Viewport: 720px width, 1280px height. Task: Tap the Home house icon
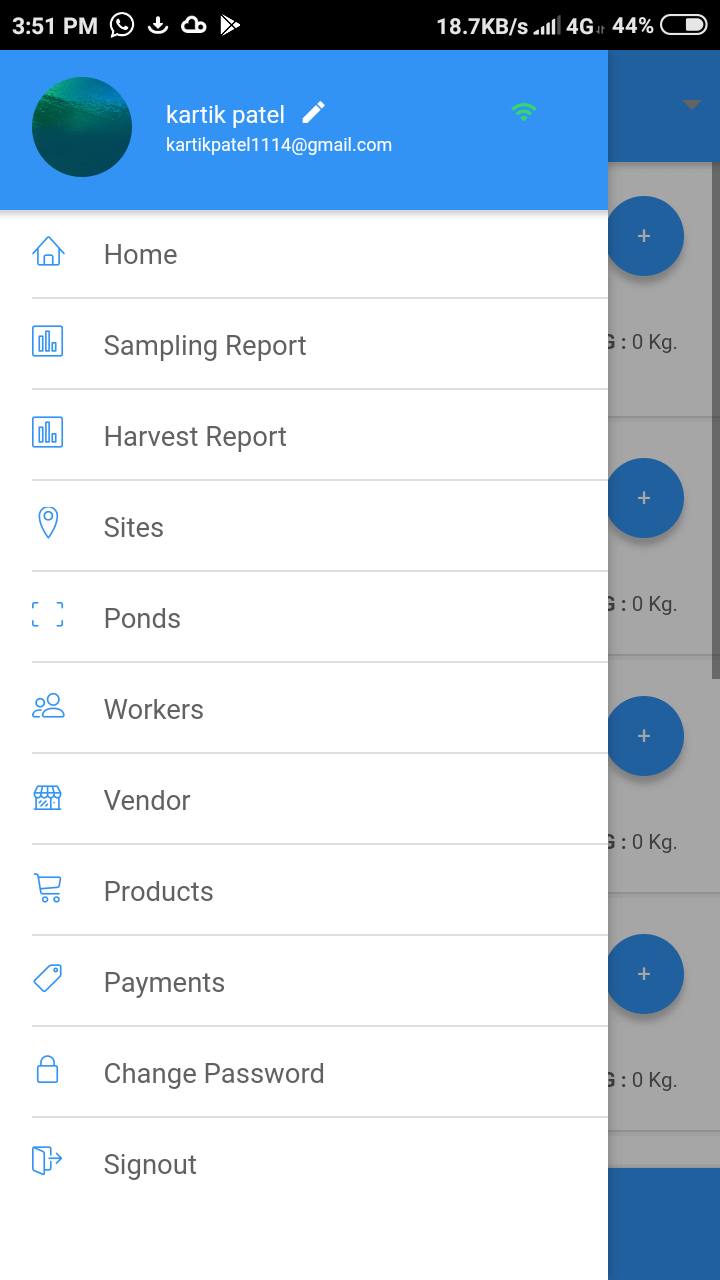(x=48, y=253)
